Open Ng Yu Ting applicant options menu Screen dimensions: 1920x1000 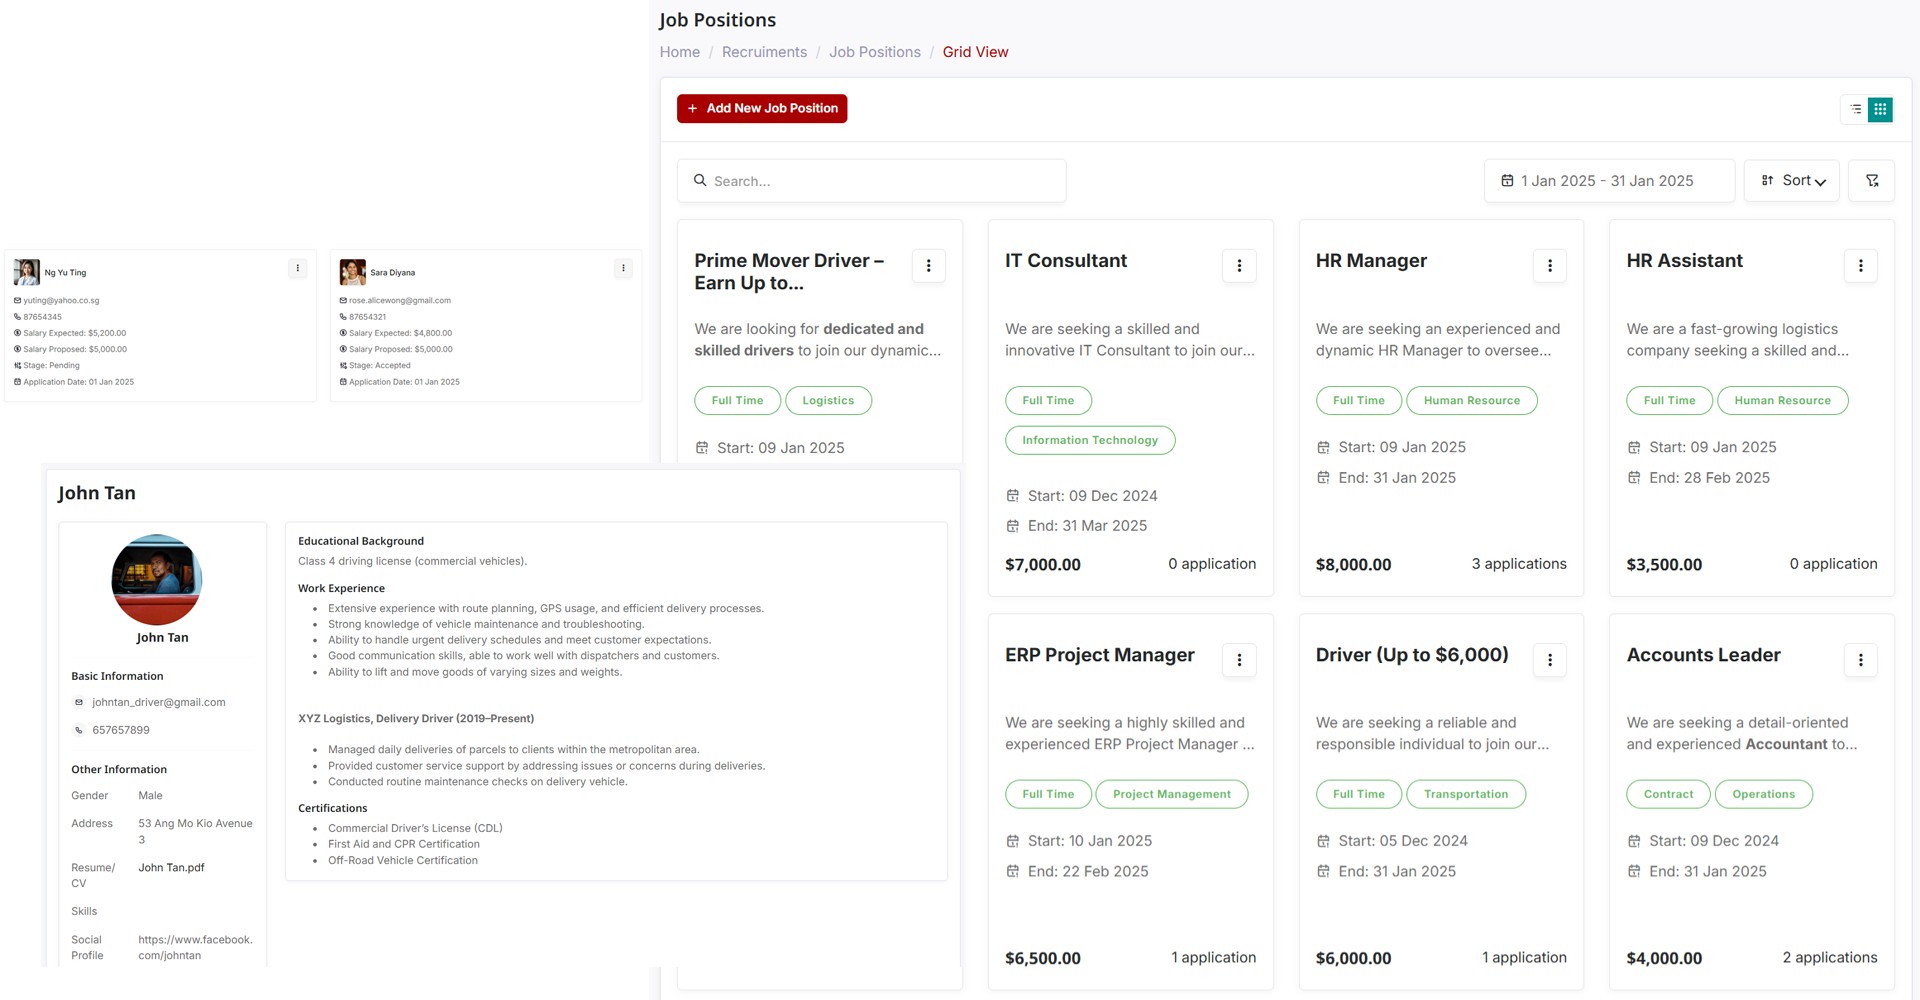coord(297,268)
